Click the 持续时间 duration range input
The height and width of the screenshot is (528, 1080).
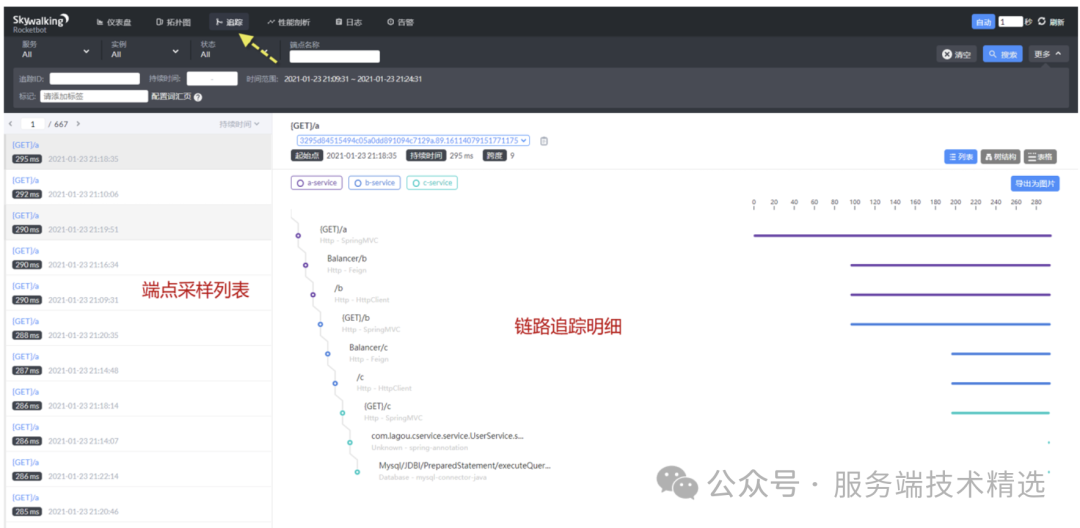212,78
